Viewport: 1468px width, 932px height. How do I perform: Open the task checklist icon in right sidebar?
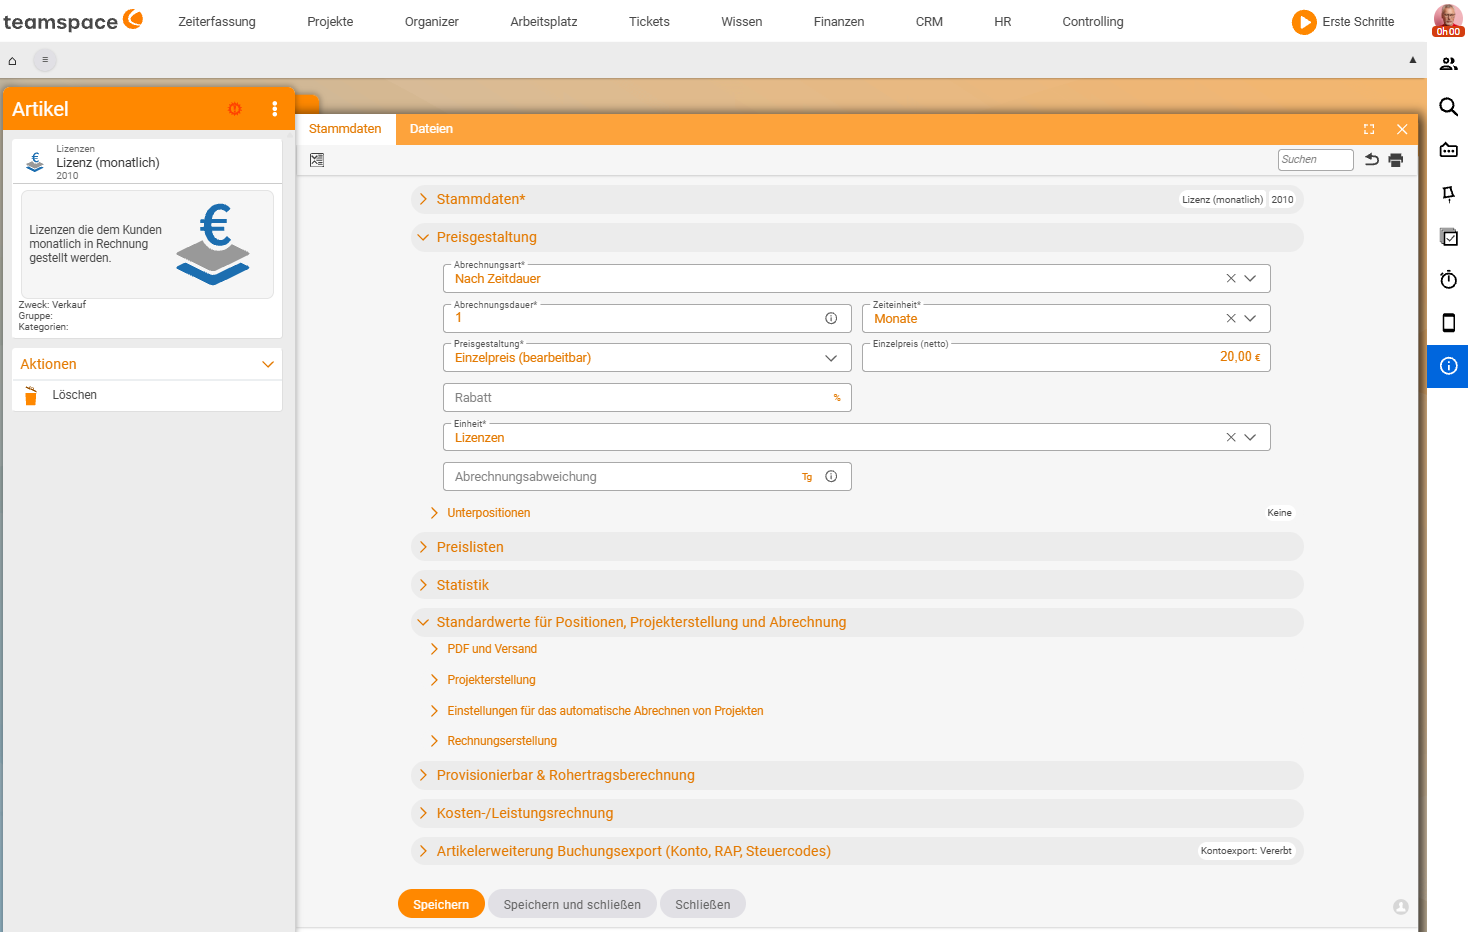coord(1448,237)
